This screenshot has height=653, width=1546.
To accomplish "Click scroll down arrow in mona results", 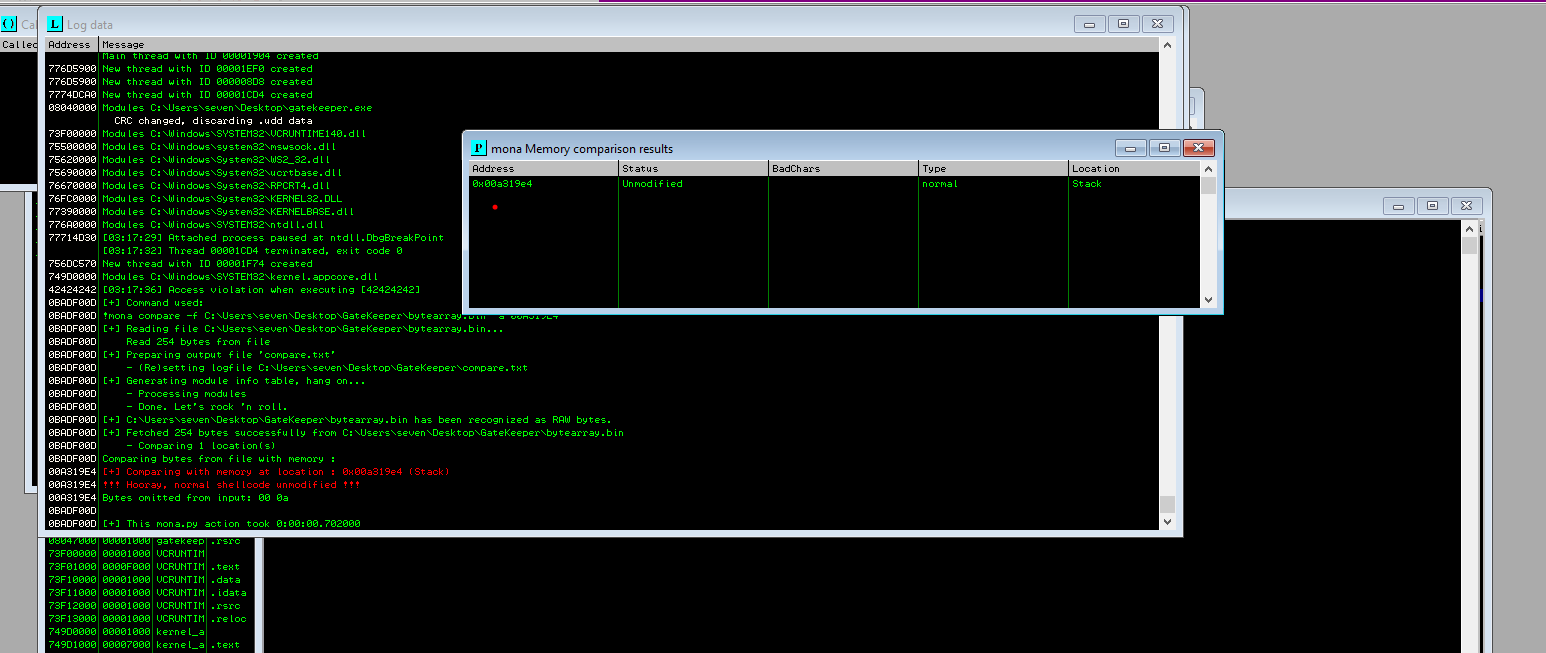I will click(1208, 299).
